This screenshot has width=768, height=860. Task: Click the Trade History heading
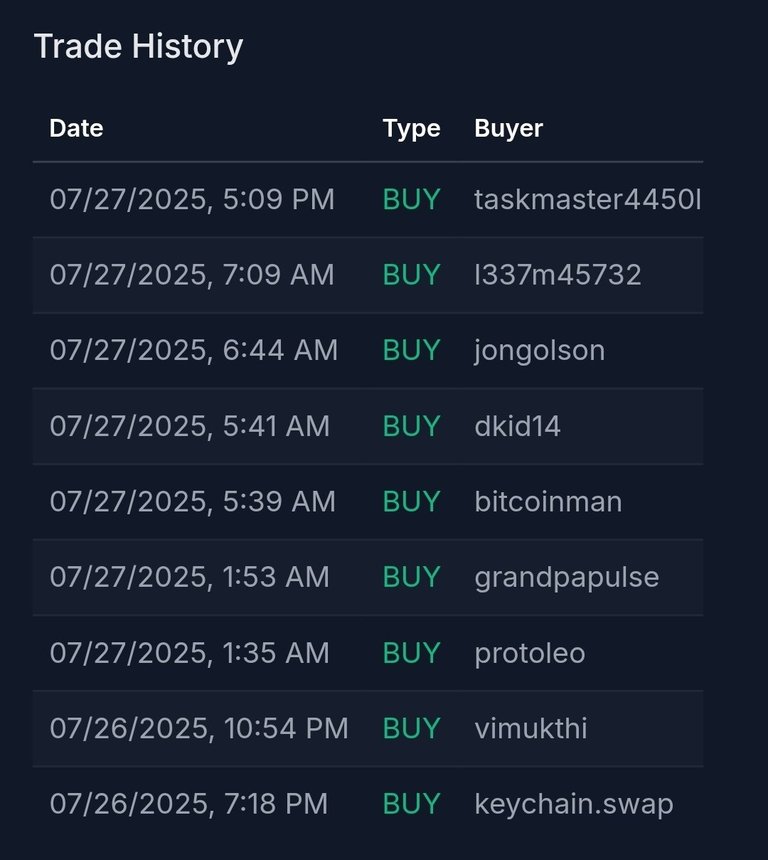click(x=138, y=47)
